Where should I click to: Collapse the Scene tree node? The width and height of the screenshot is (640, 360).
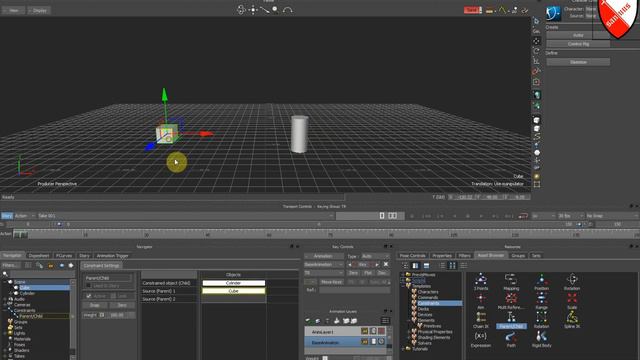pyautogui.click(x=5, y=282)
